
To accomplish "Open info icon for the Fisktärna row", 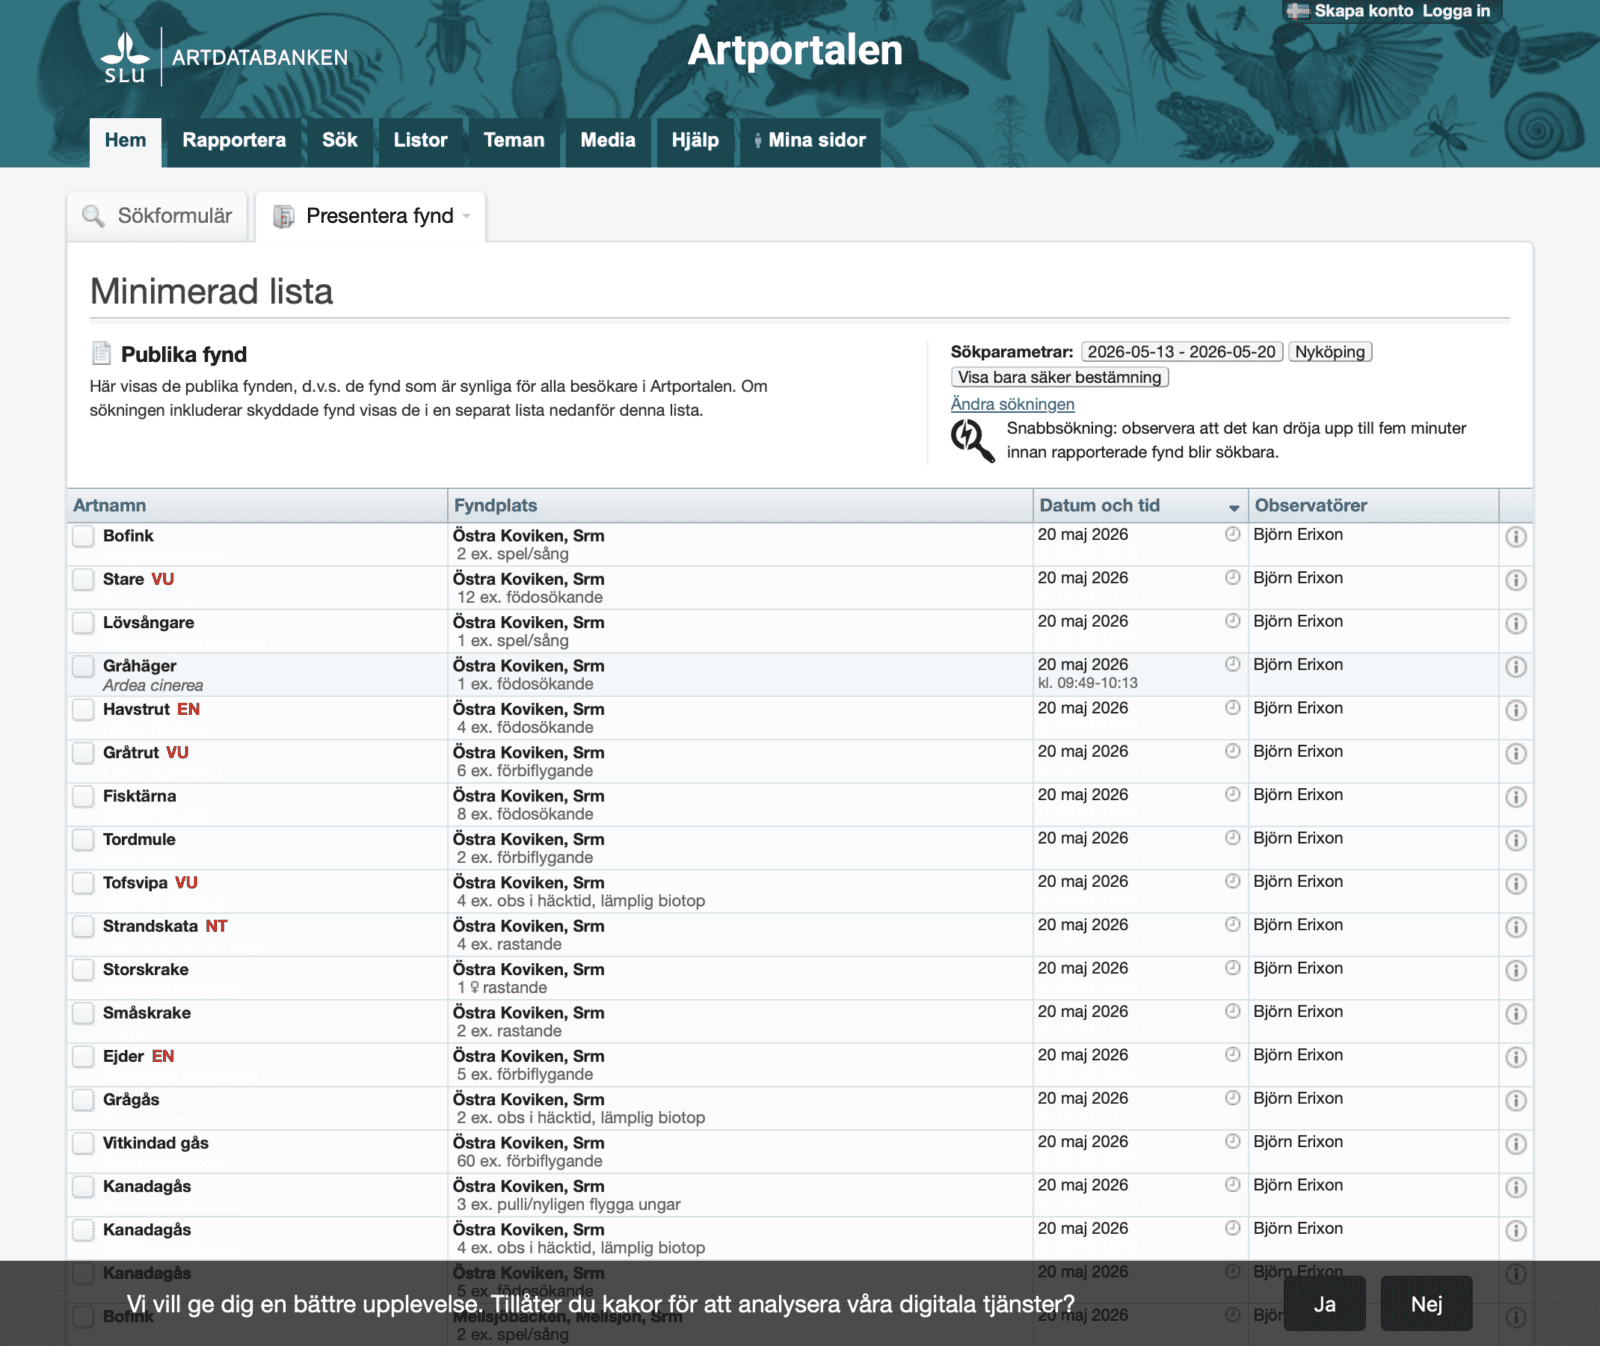I will (1516, 797).
